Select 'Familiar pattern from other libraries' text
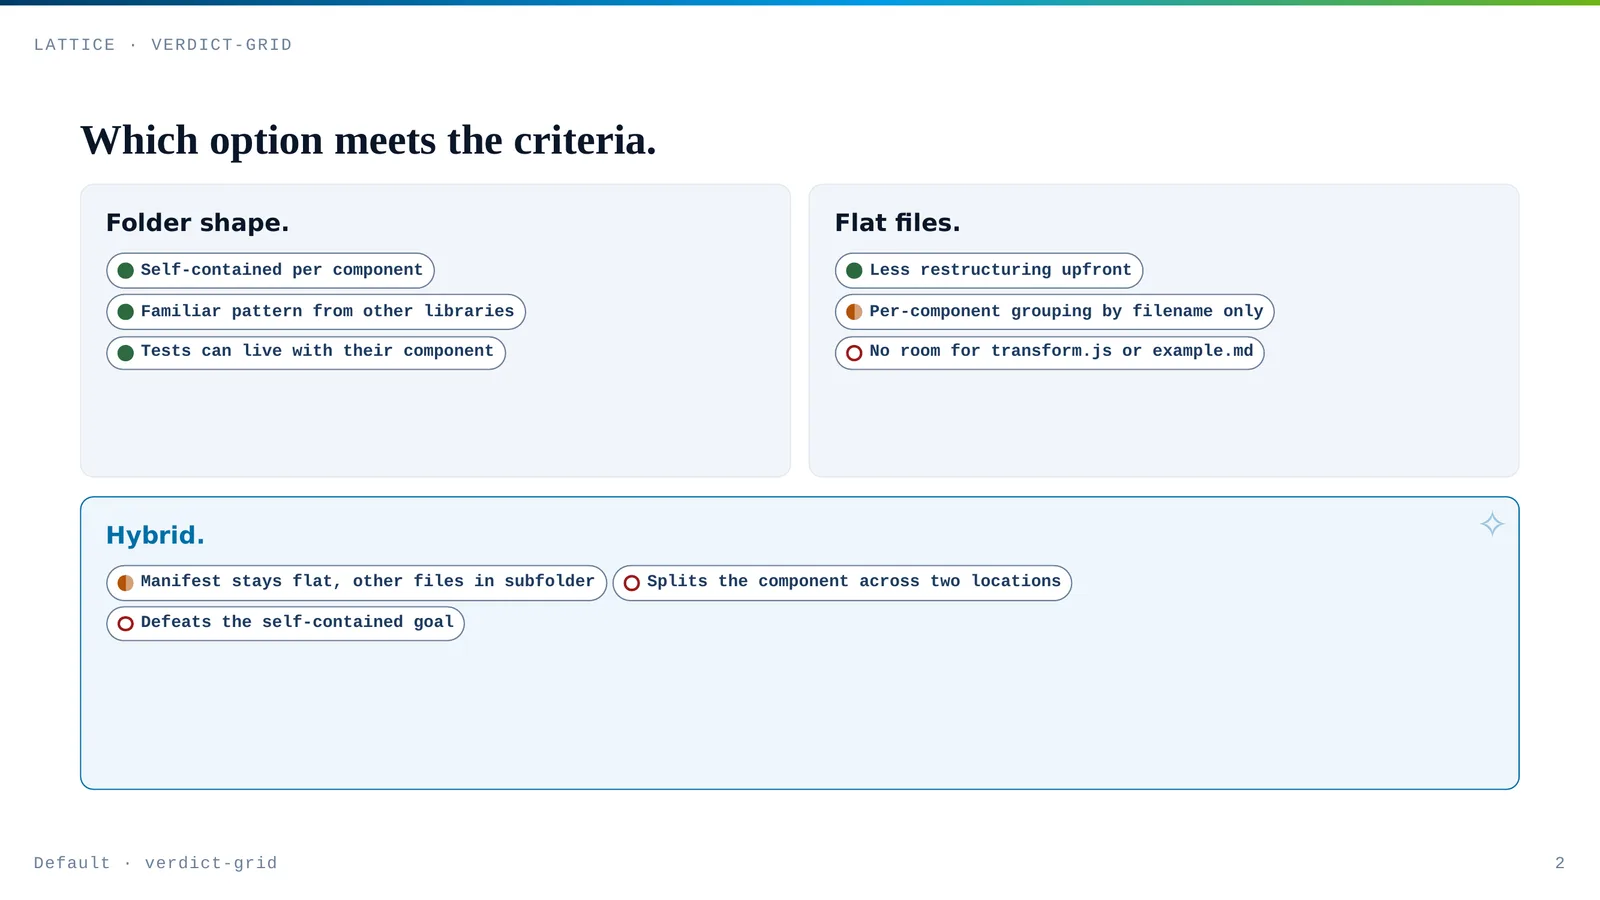Viewport: 1600px width, 900px height. pos(327,311)
